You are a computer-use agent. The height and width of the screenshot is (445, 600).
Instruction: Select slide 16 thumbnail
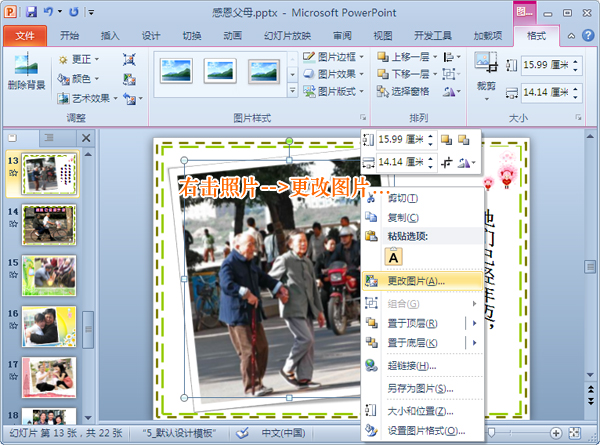[49, 327]
